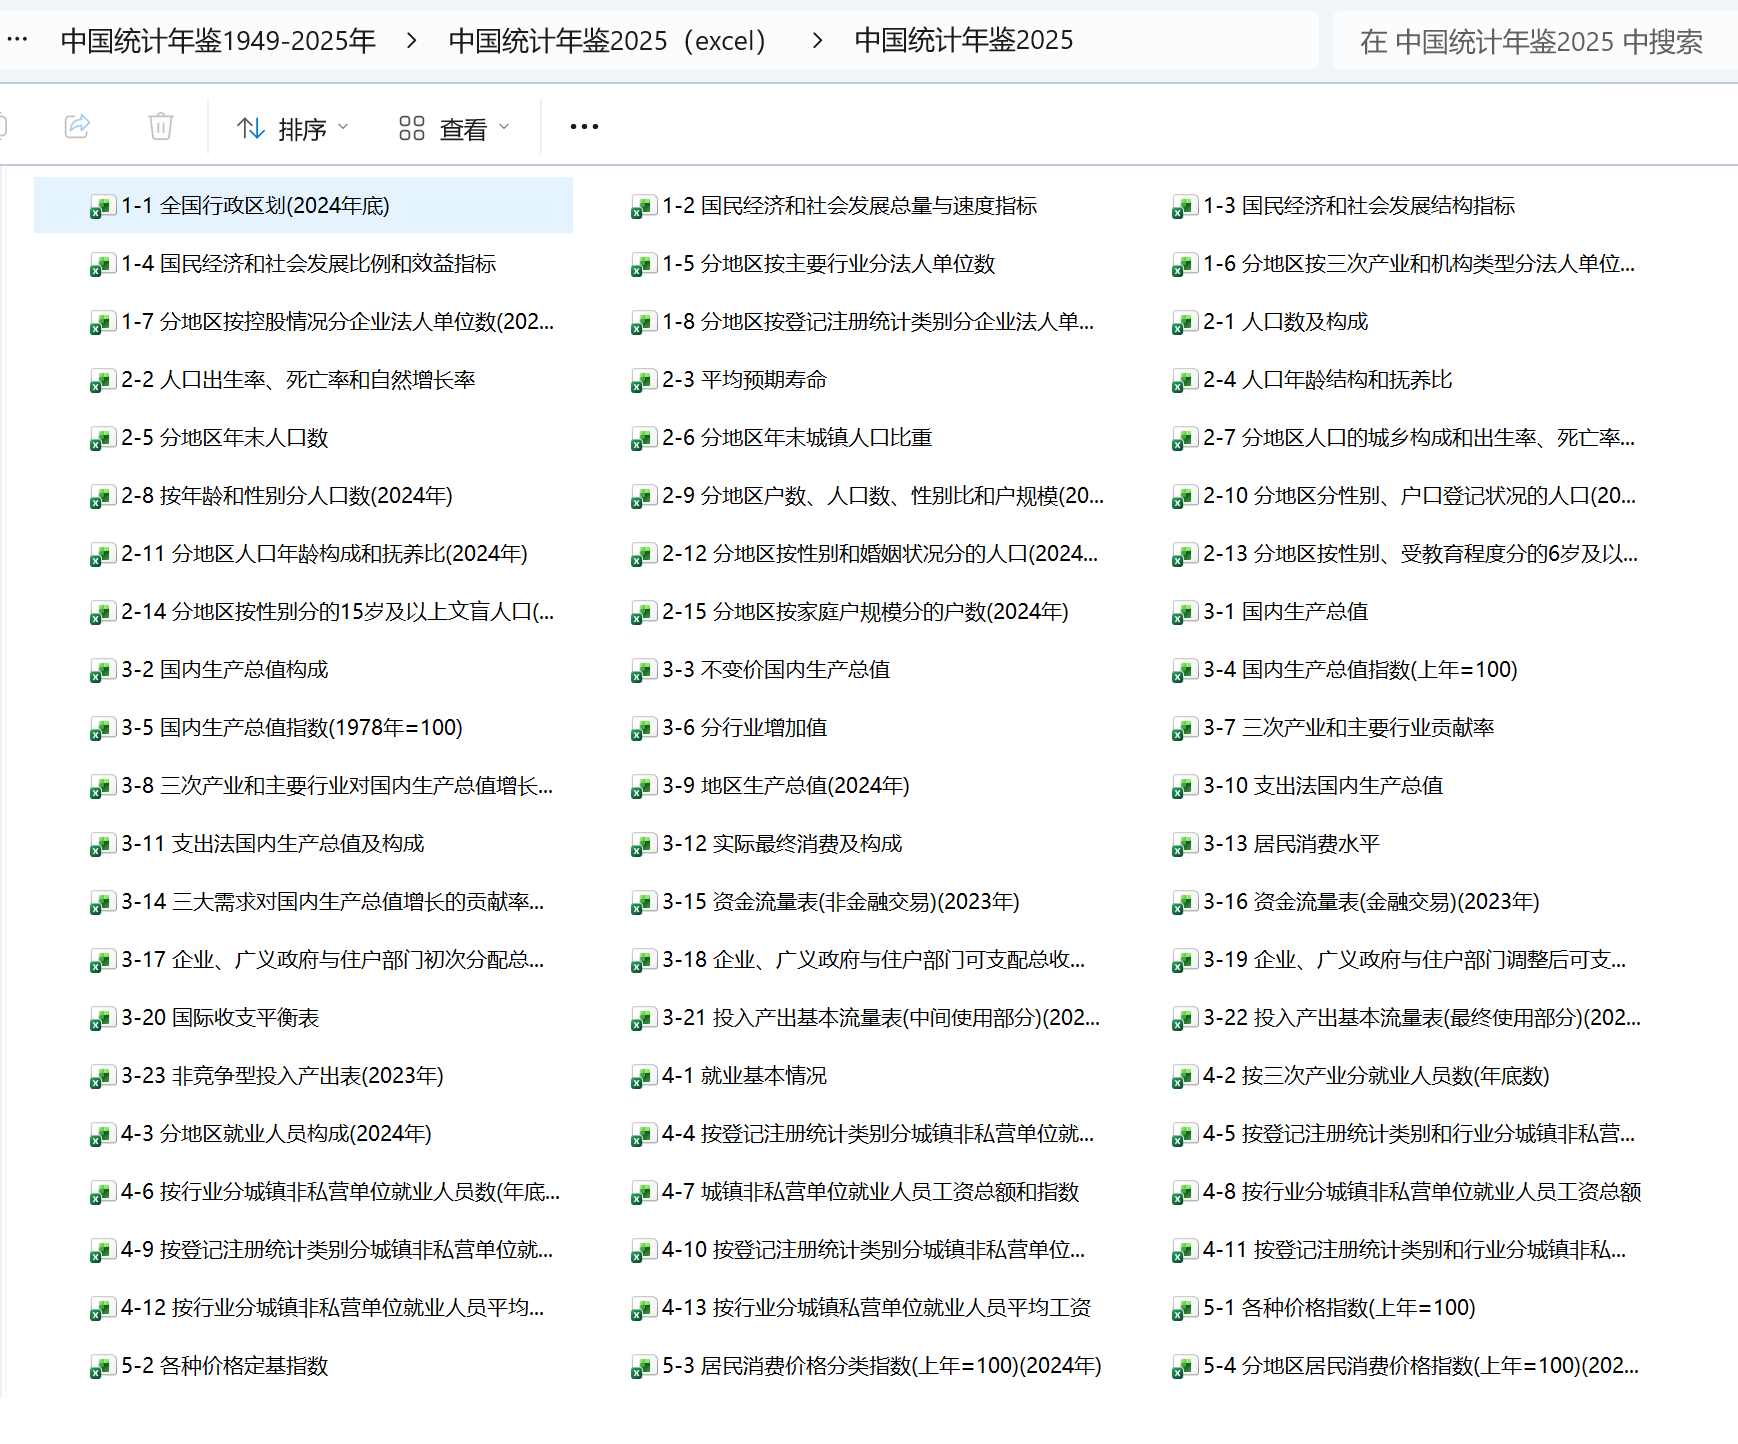The image size is (1738, 1444).
Task: Select file name 2-4 人口年龄结构和抚养比
Action: click(x=1328, y=380)
